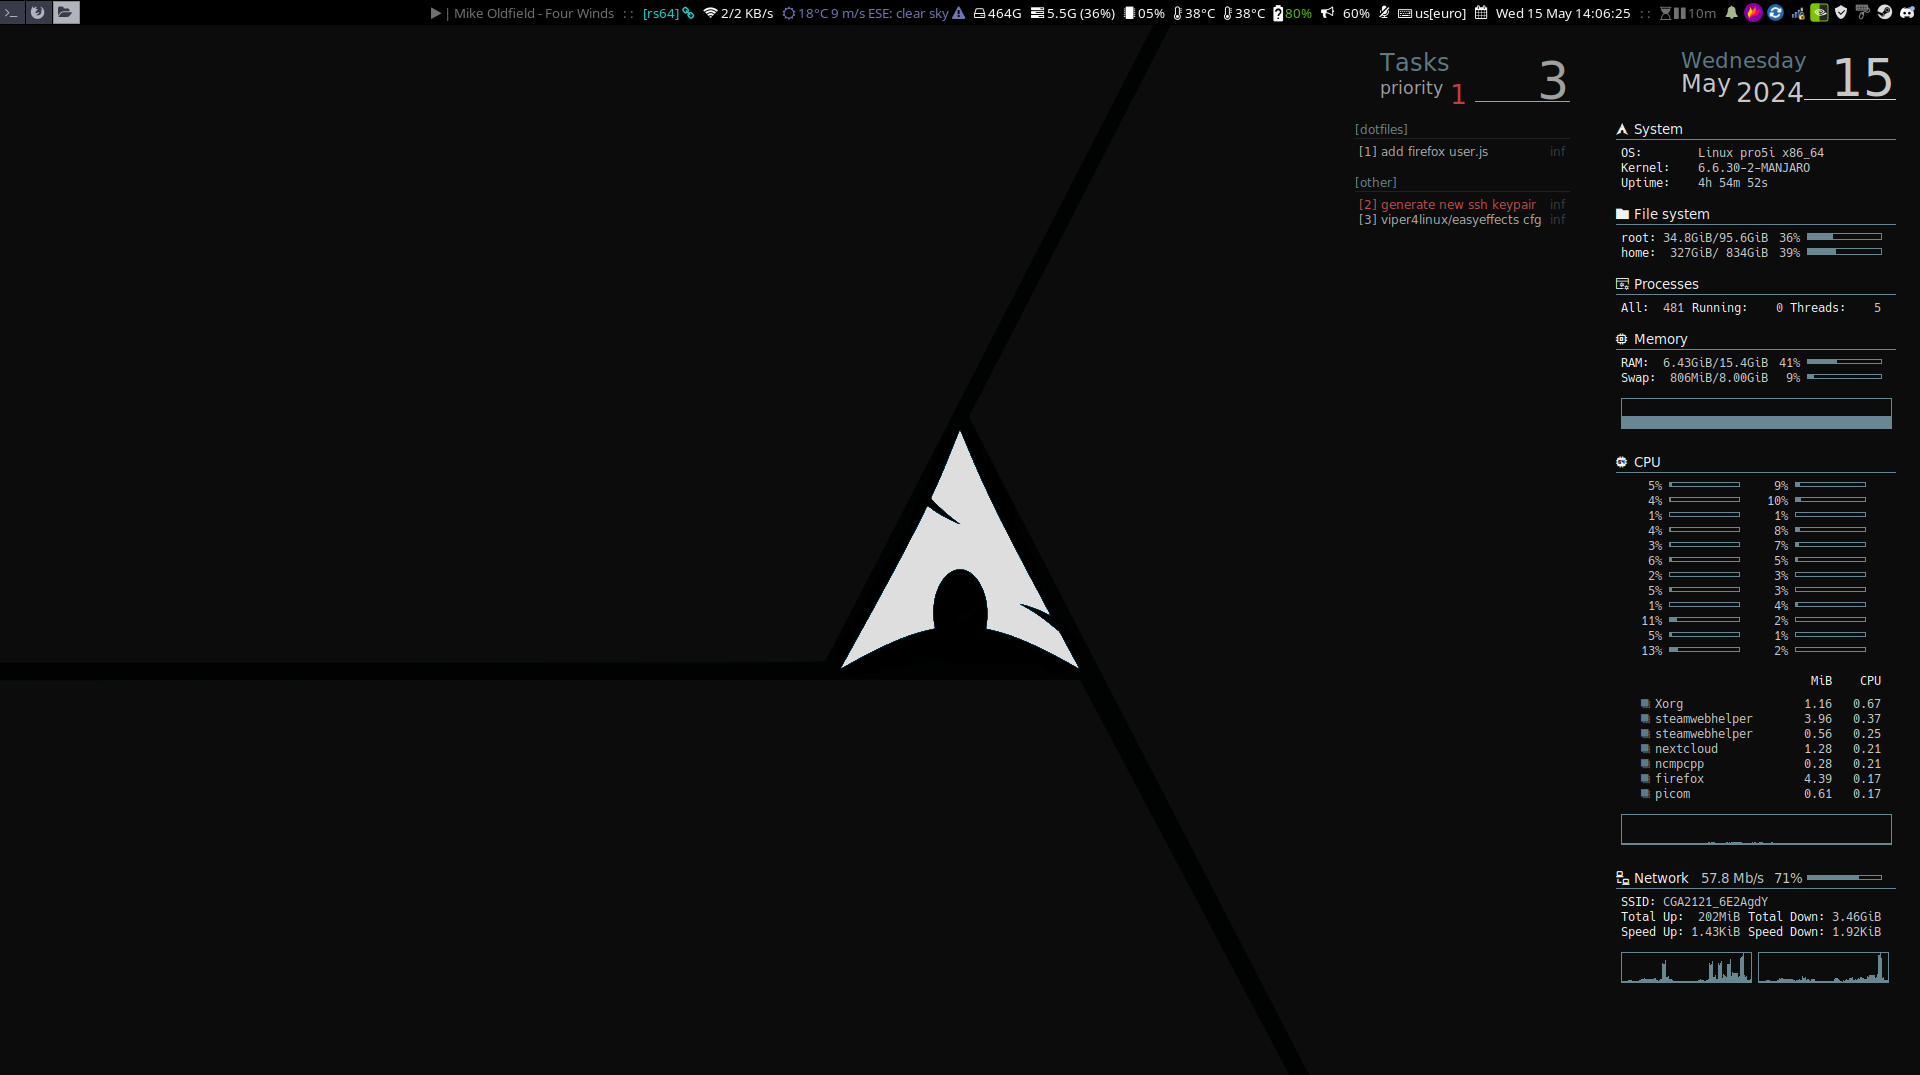Click the Network section icon

point(1622,878)
